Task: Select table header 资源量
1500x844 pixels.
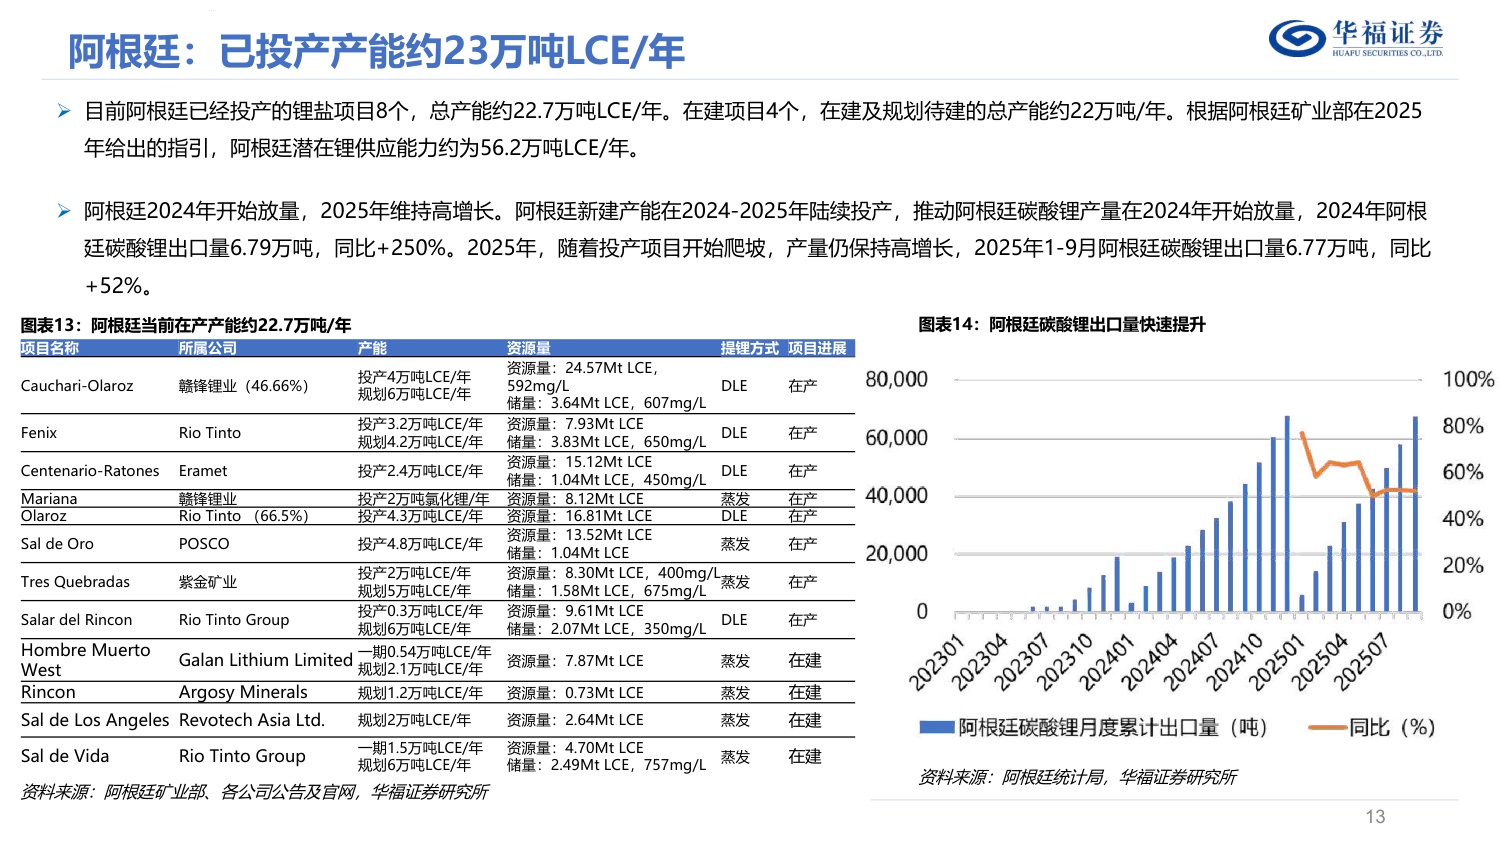Action: pyautogui.click(x=529, y=348)
